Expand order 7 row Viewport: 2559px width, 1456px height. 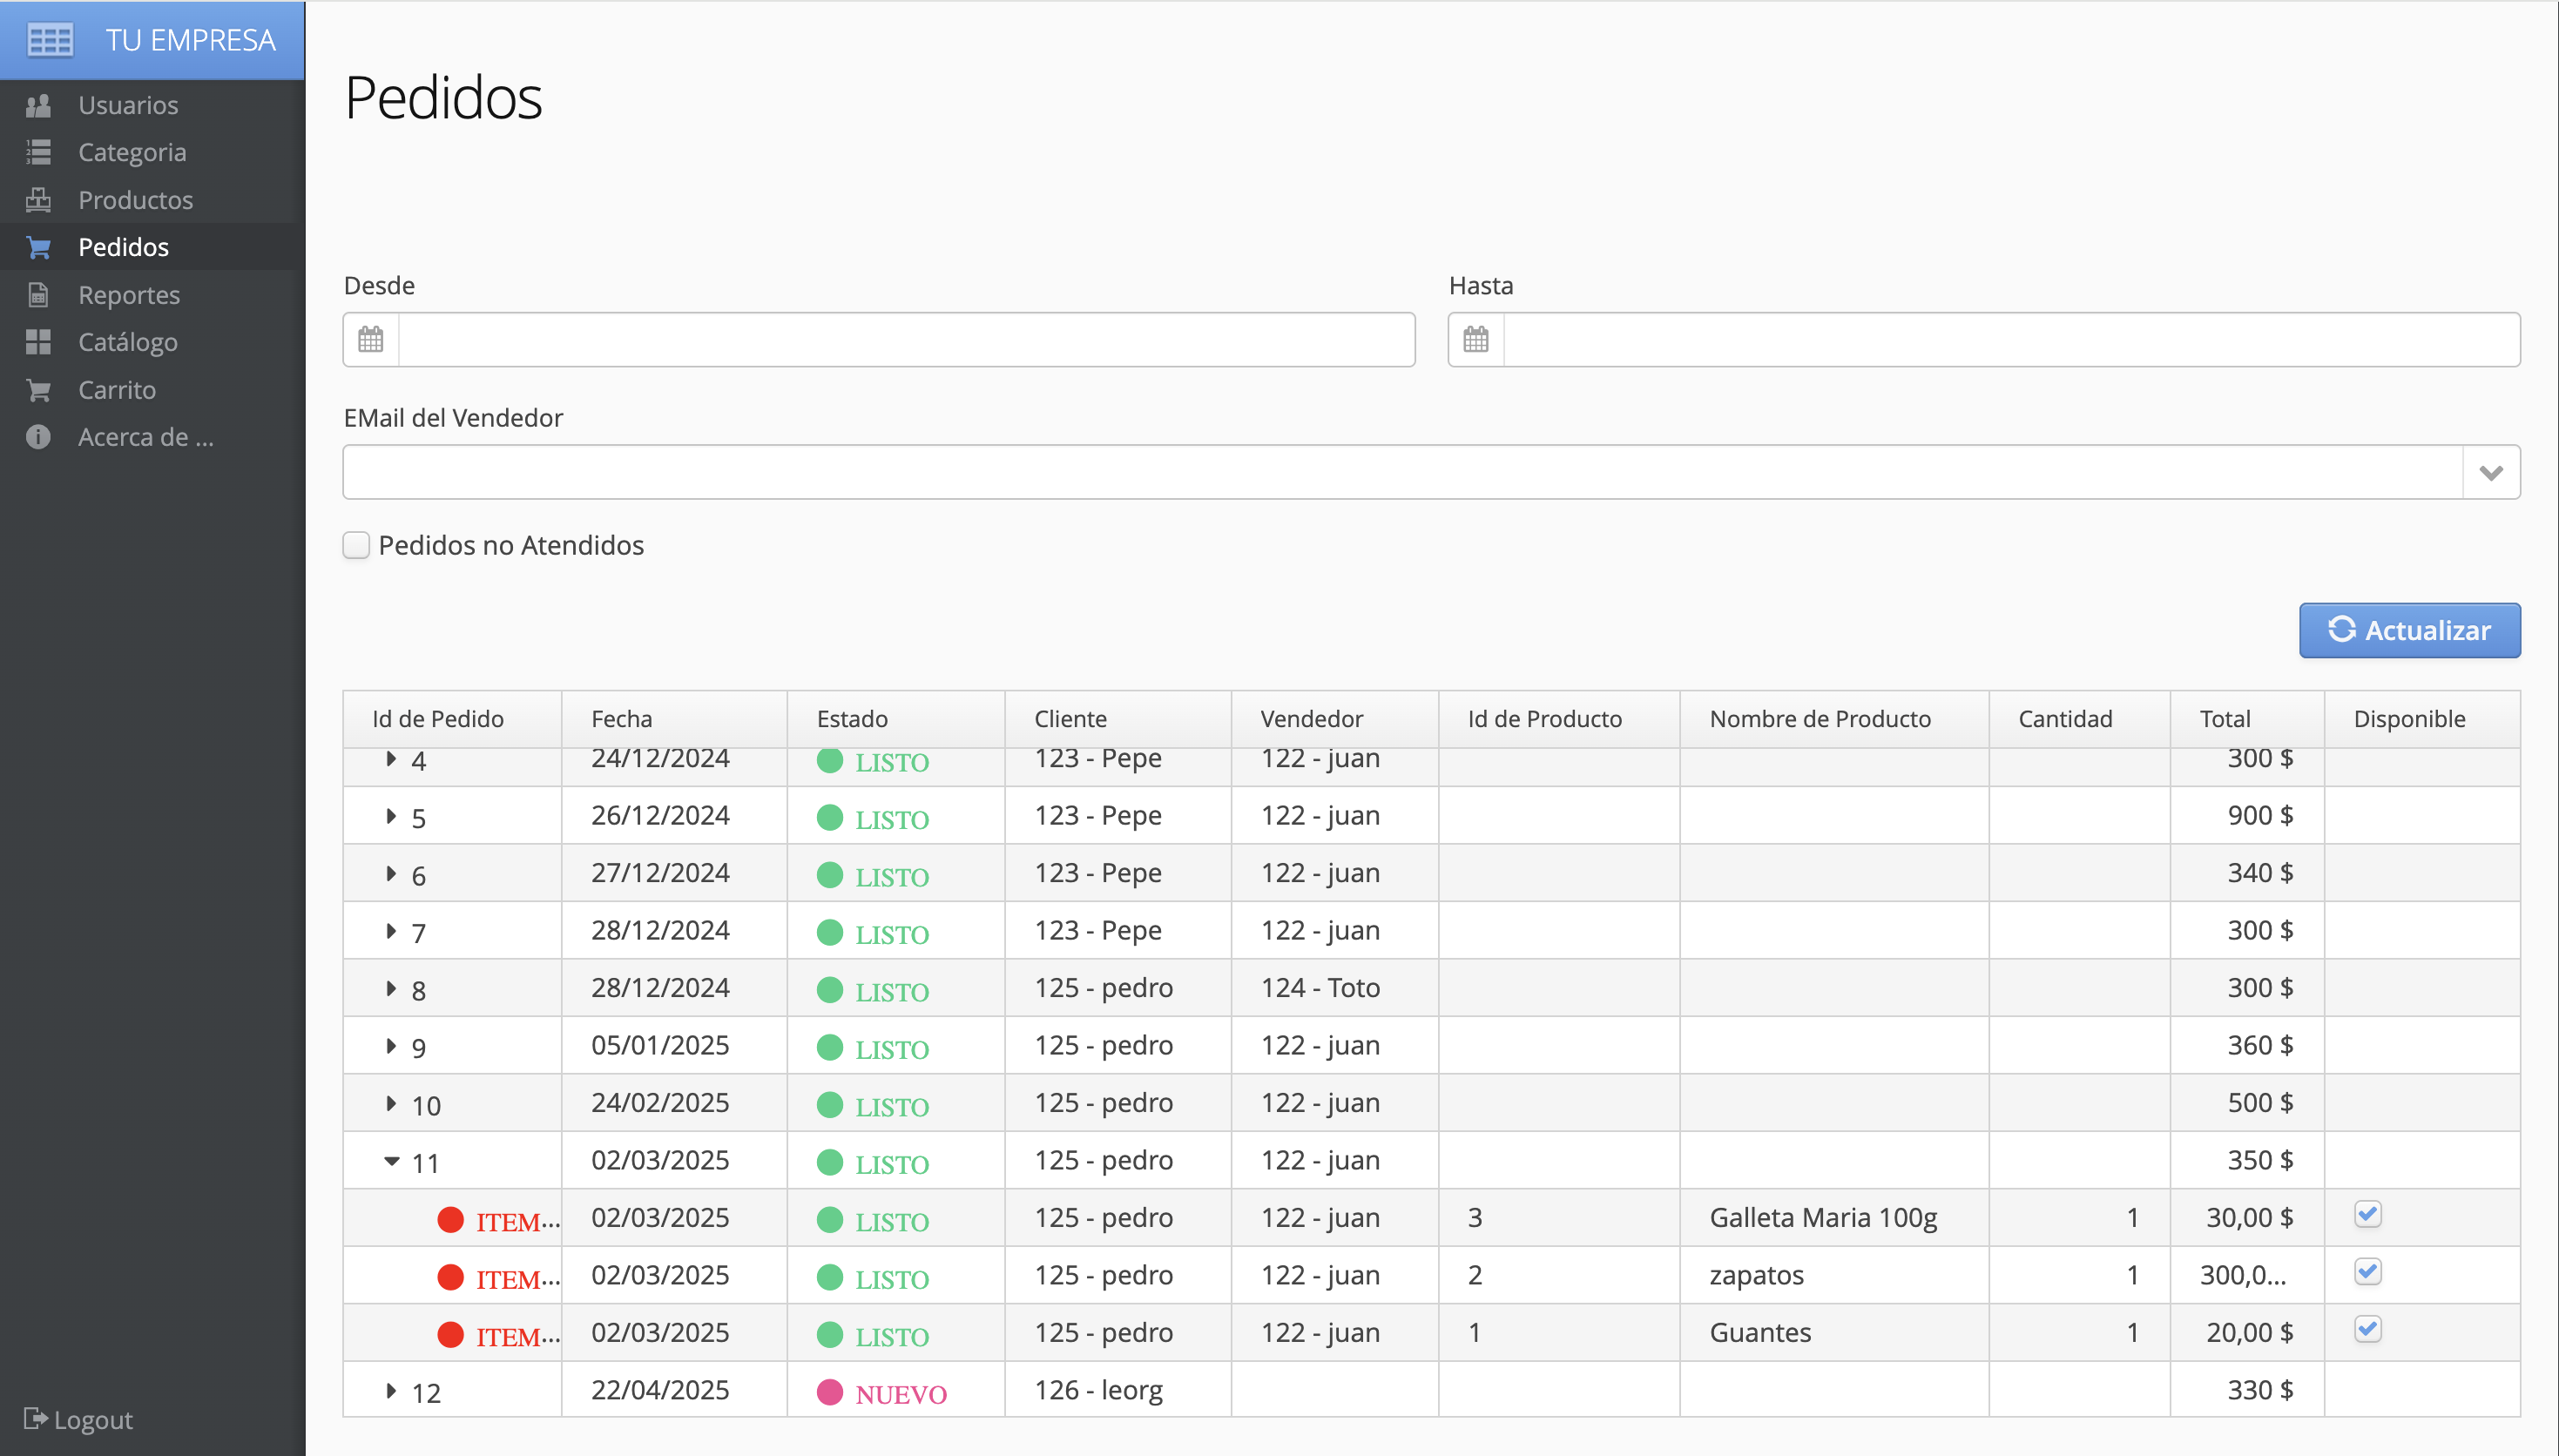pyautogui.click(x=391, y=931)
